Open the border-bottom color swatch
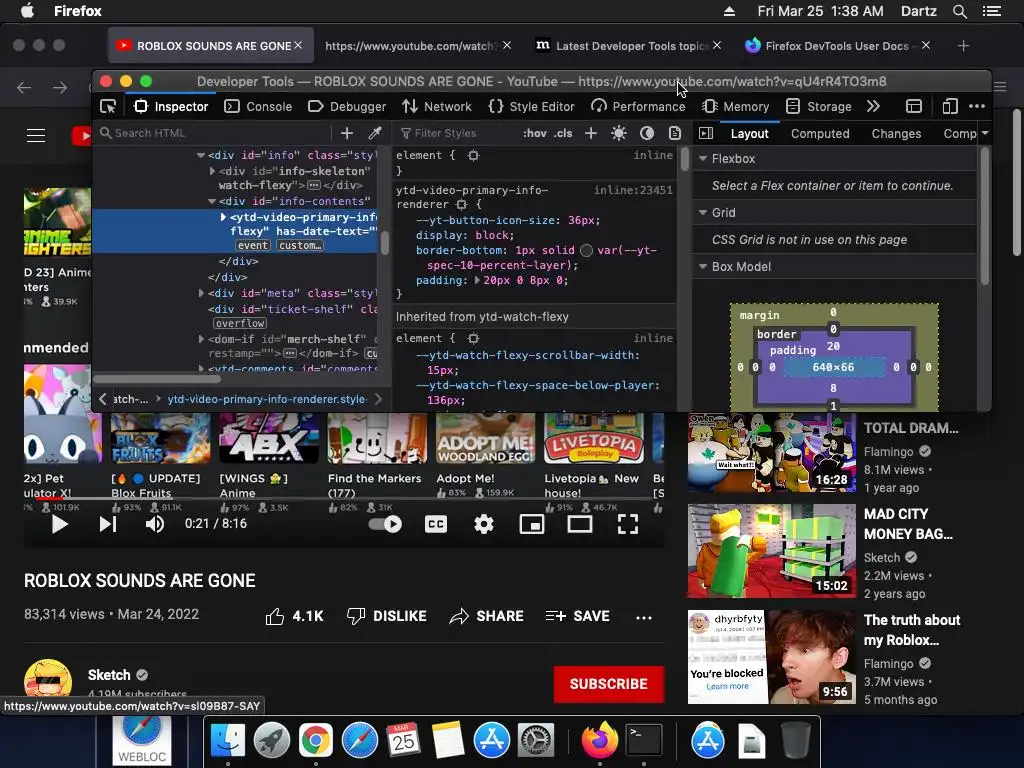 click(586, 251)
